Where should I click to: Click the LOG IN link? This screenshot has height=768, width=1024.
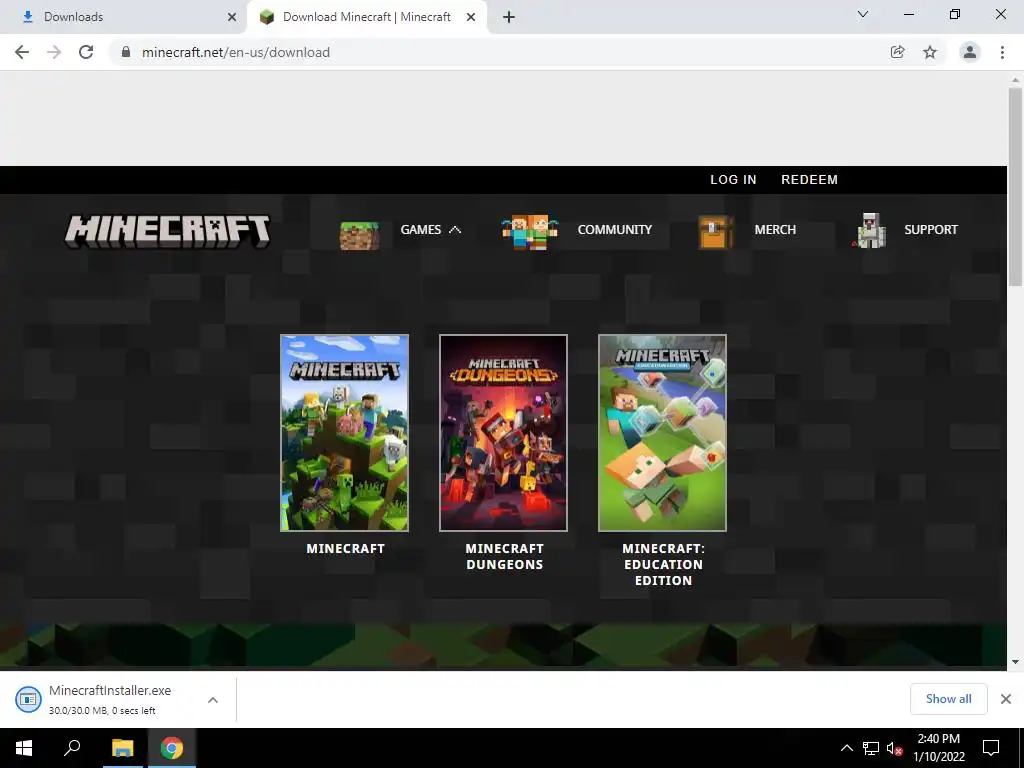click(733, 180)
